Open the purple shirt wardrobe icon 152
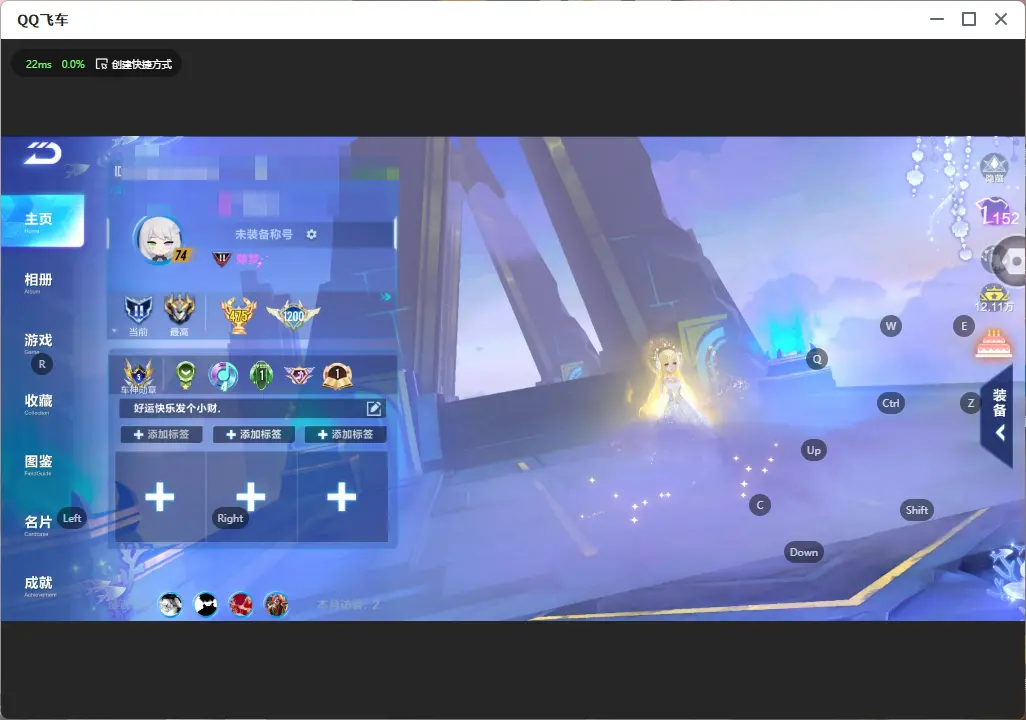The width and height of the screenshot is (1026, 720). (997, 212)
